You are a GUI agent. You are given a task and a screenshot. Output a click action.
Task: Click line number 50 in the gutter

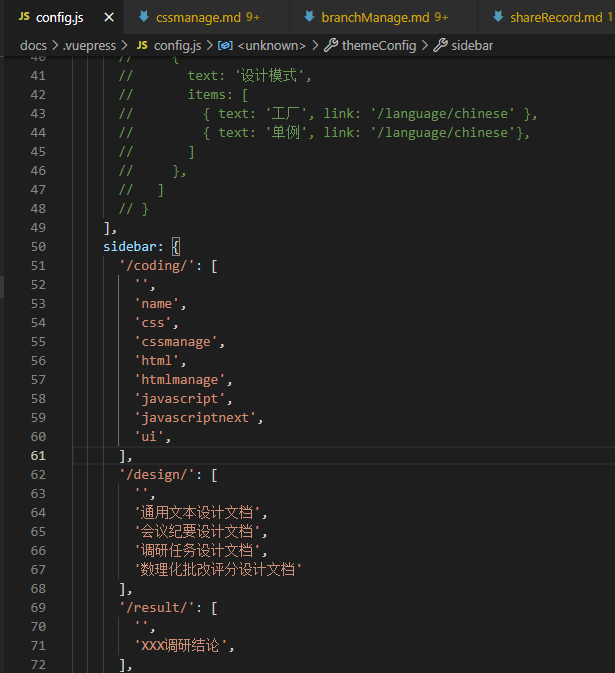(38, 247)
